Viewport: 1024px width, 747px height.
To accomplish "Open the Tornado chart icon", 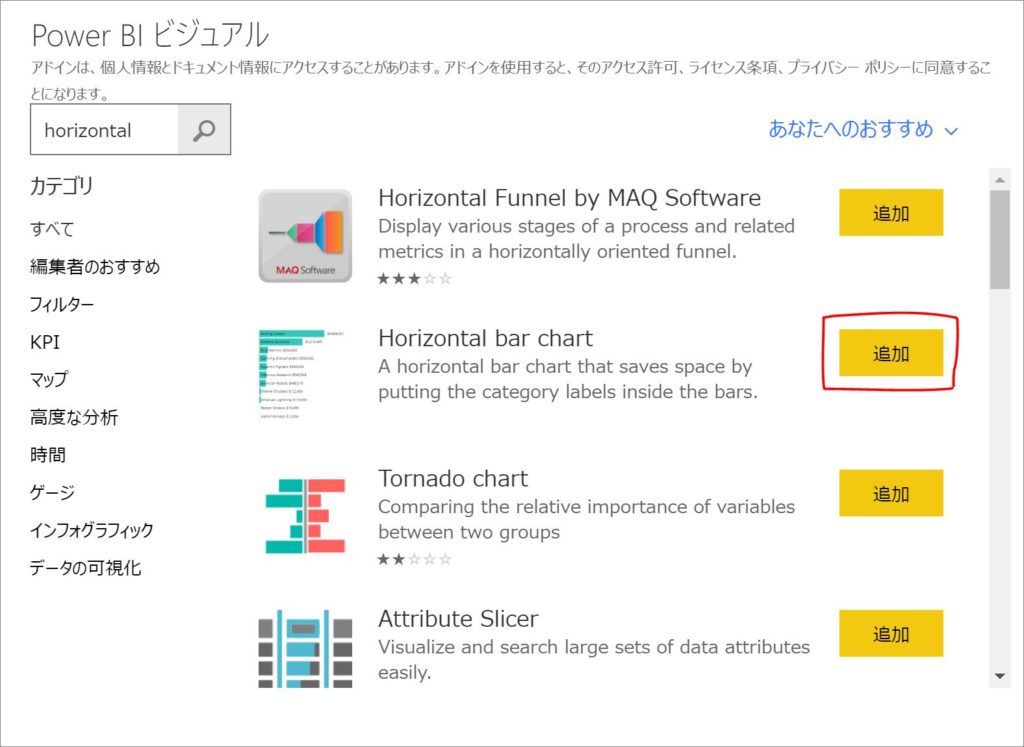I will [x=305, y=516].
